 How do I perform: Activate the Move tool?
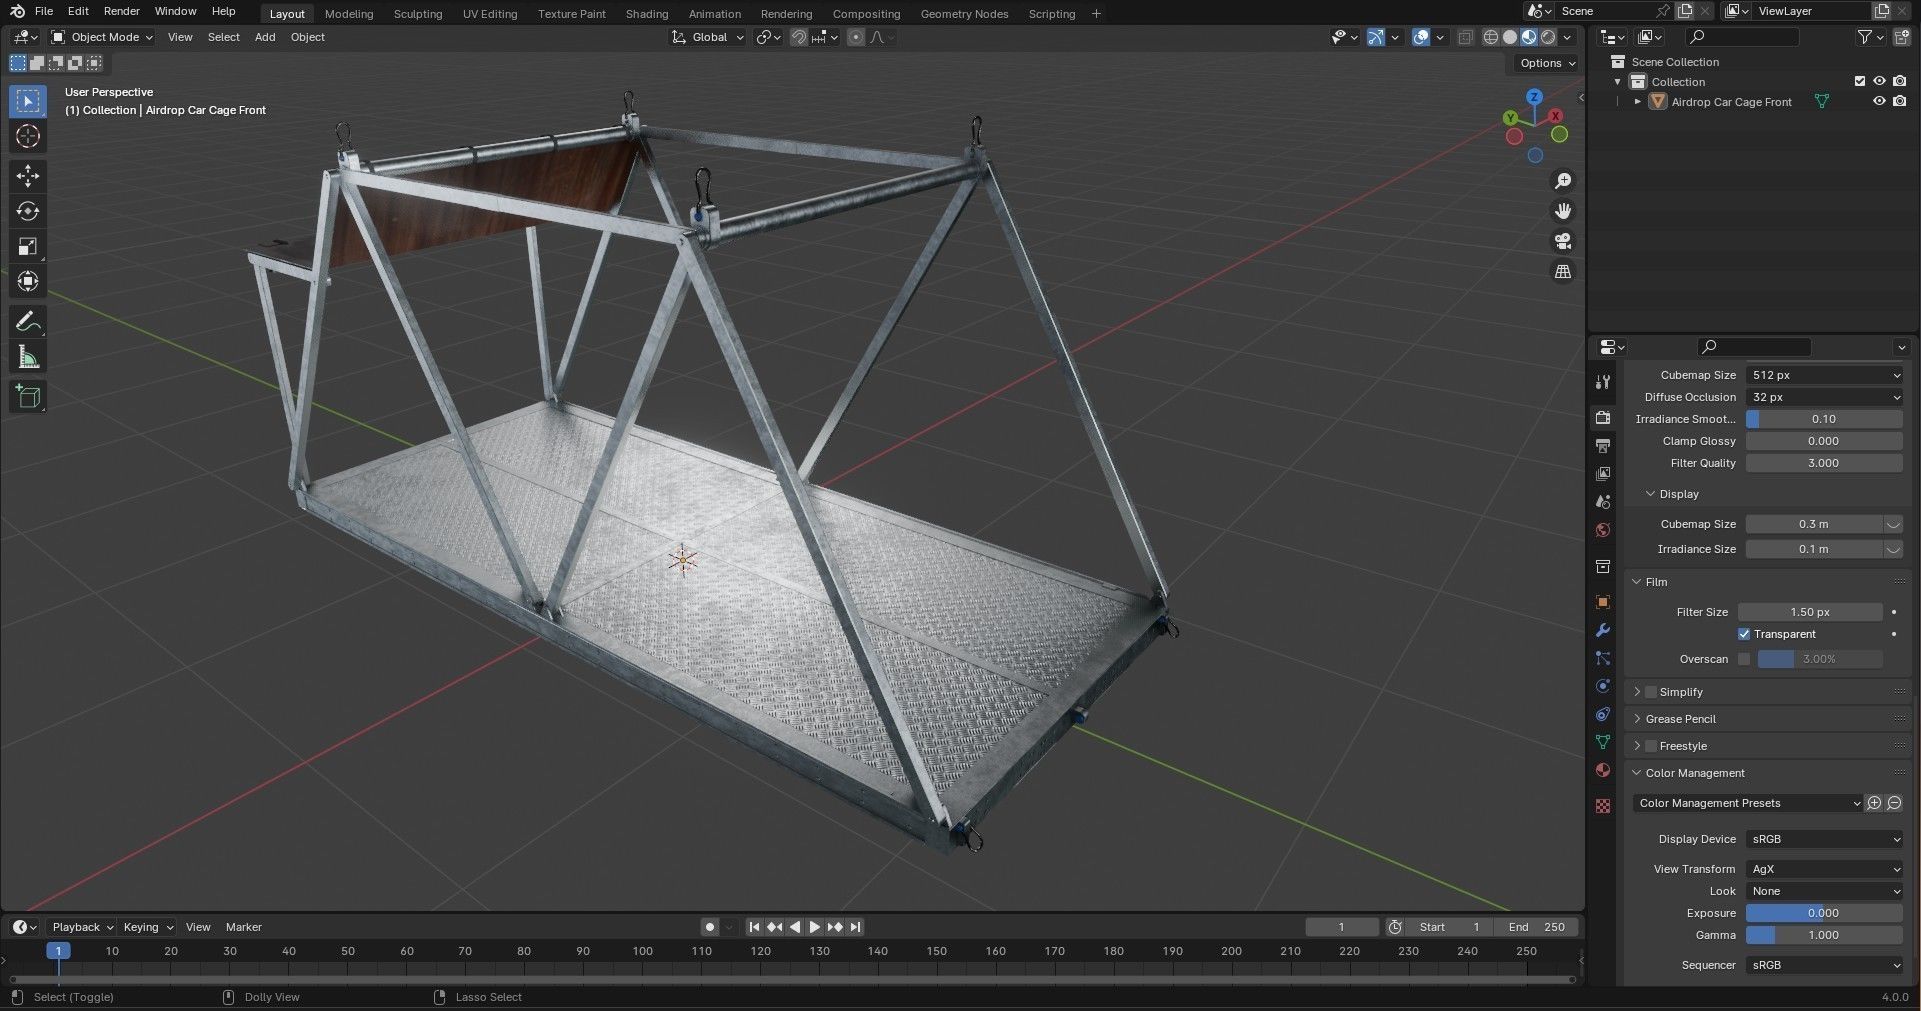[x=28, y=176]
